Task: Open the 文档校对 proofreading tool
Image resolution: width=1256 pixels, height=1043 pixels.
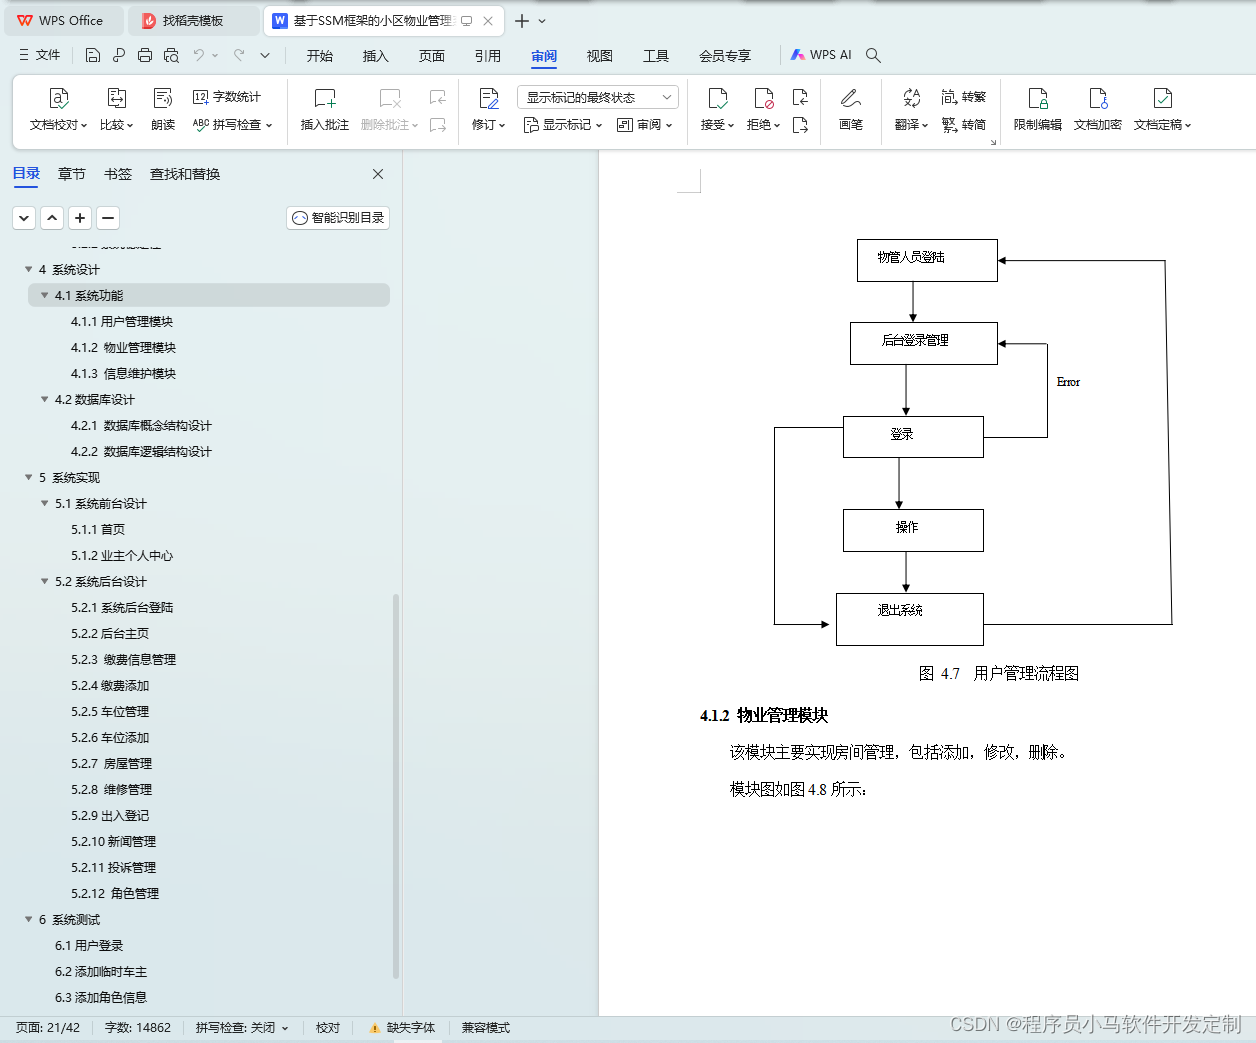Action: pyautogui.click(x=58, y=110)
